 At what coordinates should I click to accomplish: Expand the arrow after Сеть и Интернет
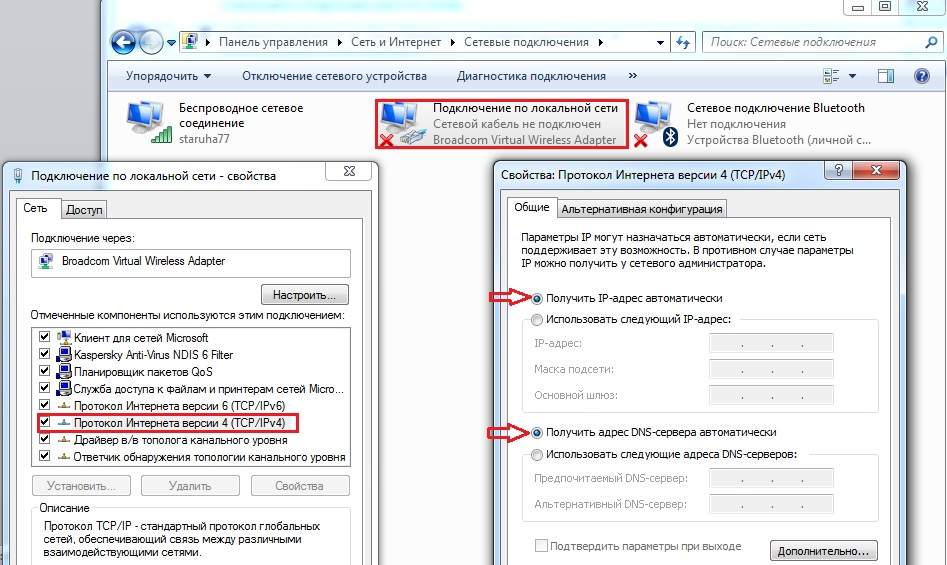(x=453, y=42)
